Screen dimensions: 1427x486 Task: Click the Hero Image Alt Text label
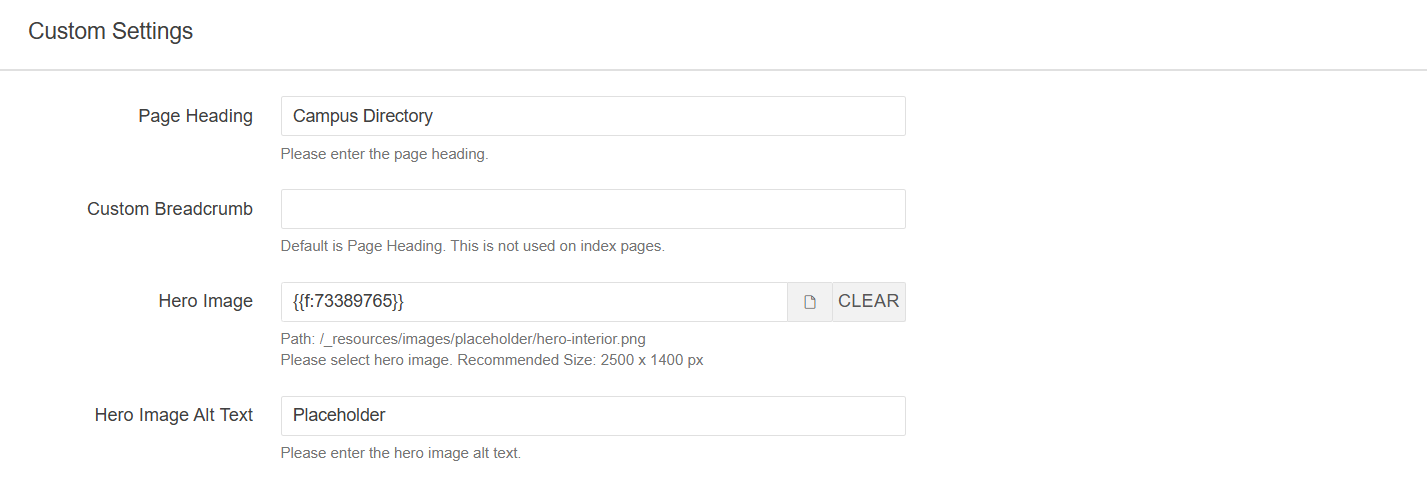pos(174,415)
